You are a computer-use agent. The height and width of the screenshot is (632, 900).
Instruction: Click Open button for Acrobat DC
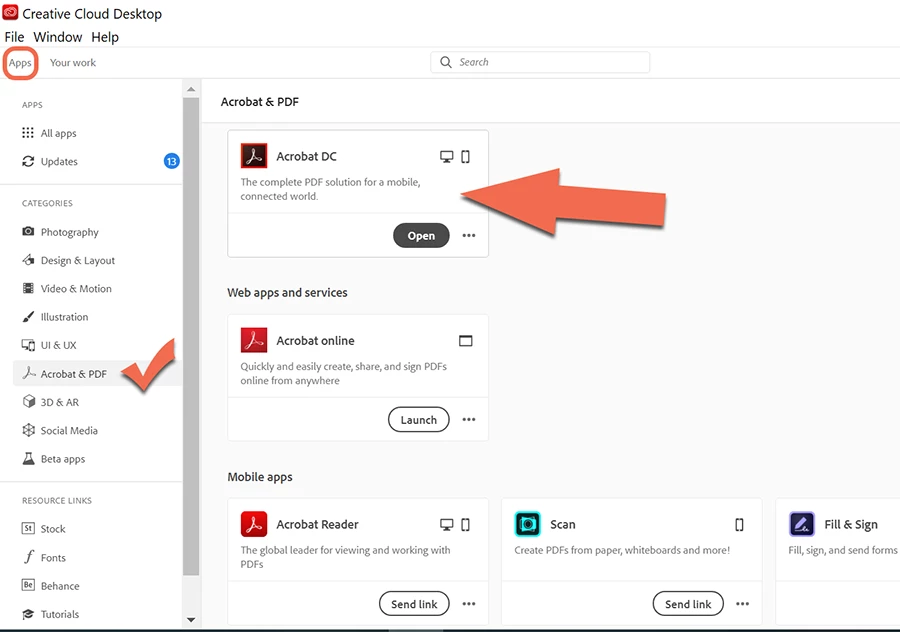[421, 235]
